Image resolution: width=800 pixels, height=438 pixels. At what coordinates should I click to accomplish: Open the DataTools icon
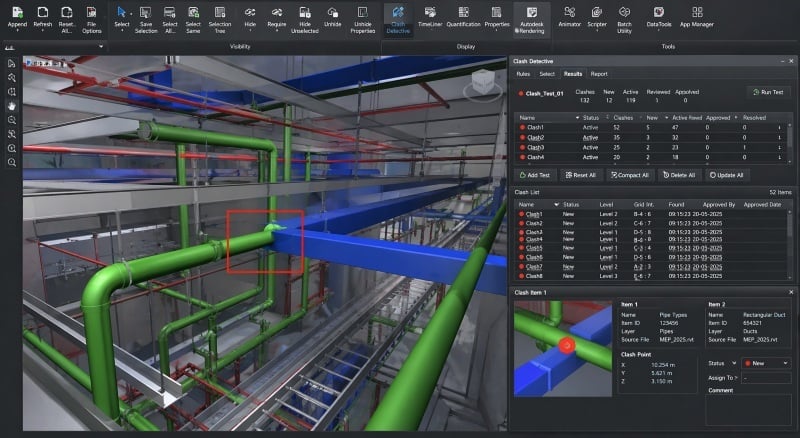tap(659, 12)
